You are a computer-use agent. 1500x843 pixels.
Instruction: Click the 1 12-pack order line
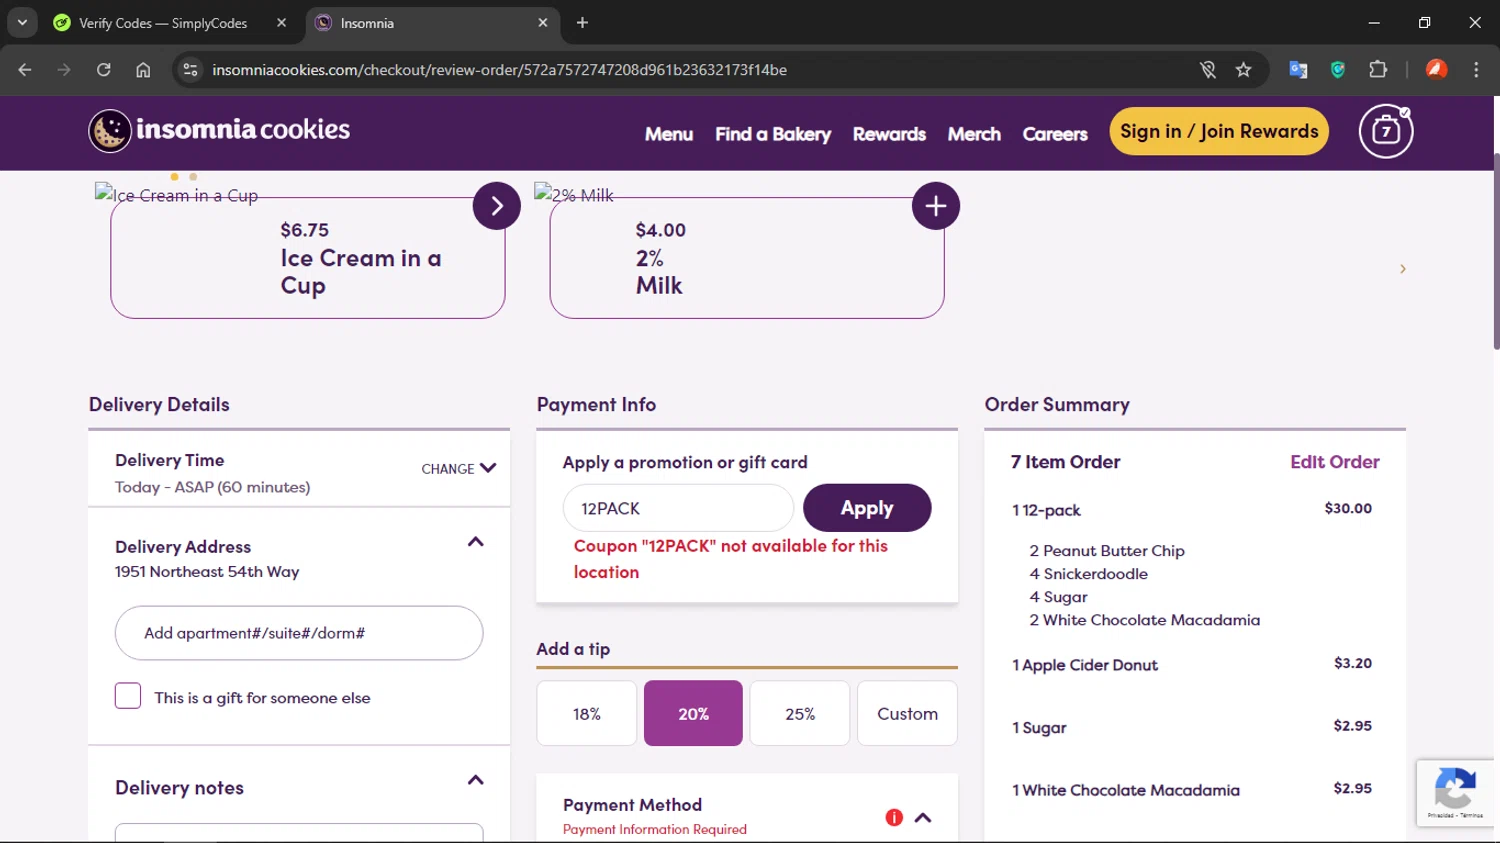coord(1047,510)
